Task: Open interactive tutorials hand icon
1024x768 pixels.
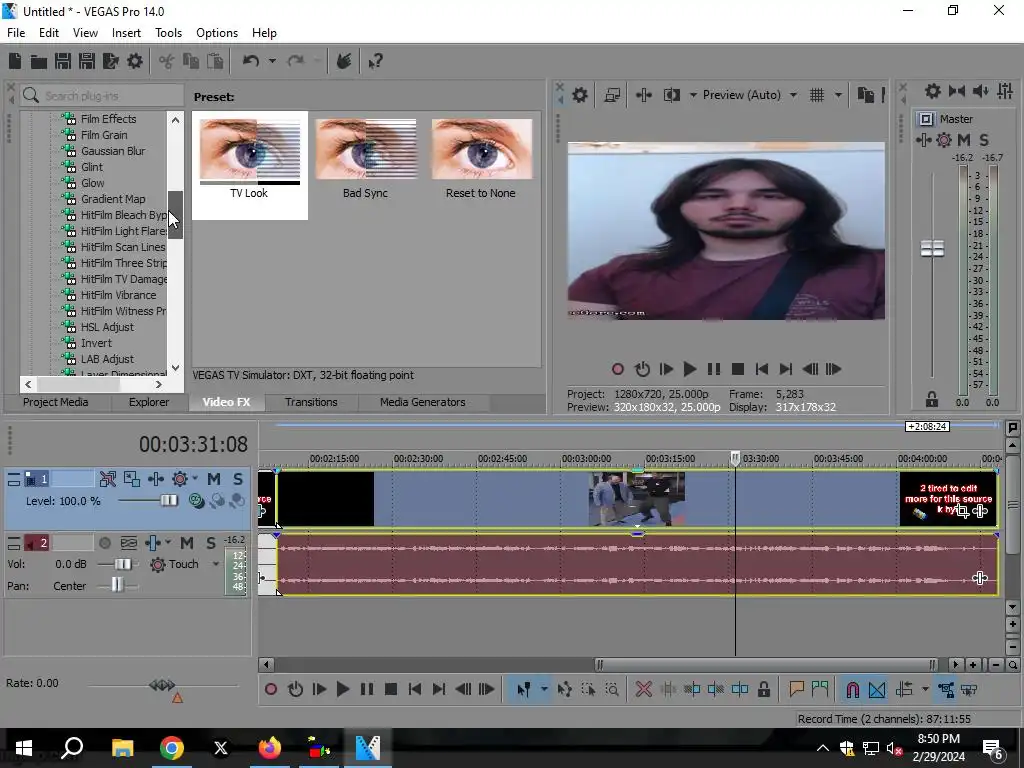Action: 344,61
